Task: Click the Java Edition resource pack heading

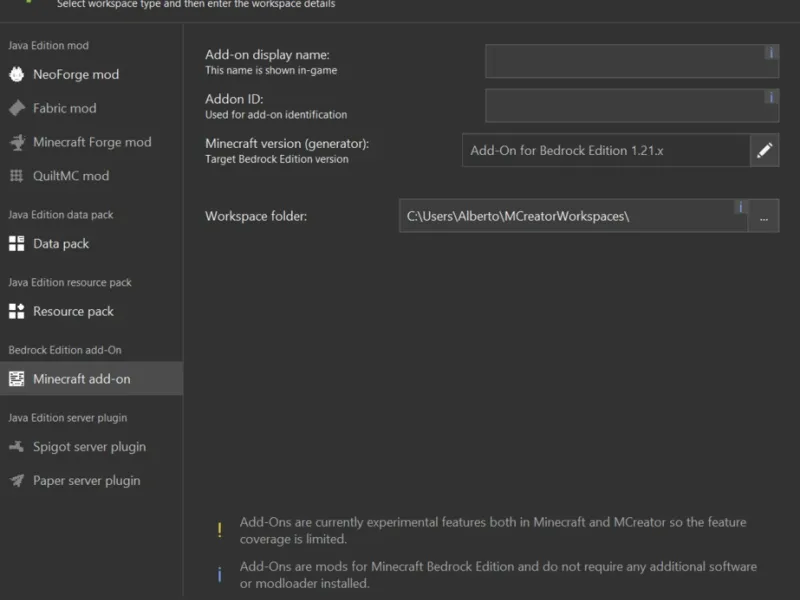Action: [70, 283]
